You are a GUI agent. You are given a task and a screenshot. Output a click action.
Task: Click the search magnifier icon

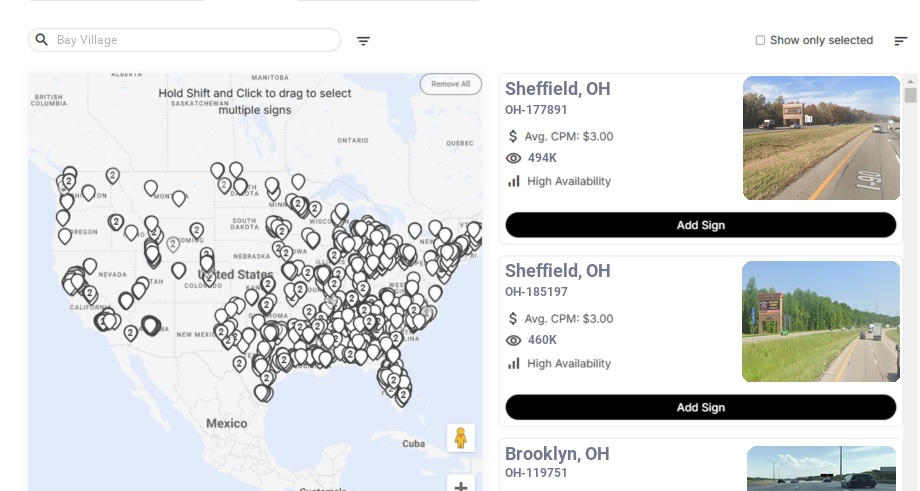[x=41, y=40]
